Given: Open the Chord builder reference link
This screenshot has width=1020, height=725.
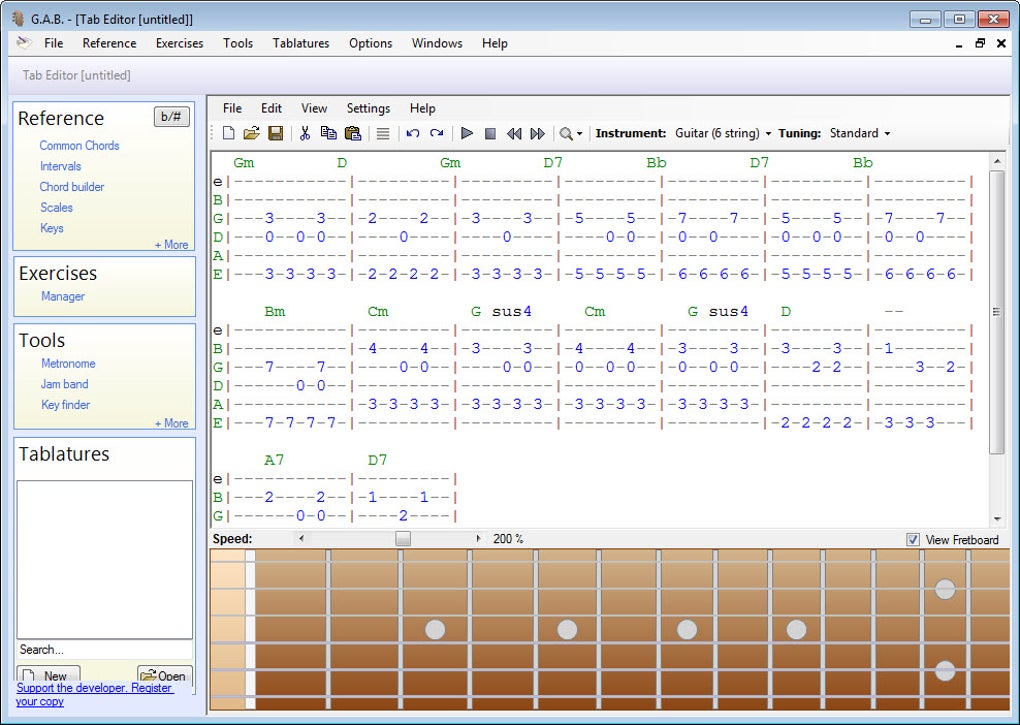Looking at the screenshot, I should tap(72, 187).
